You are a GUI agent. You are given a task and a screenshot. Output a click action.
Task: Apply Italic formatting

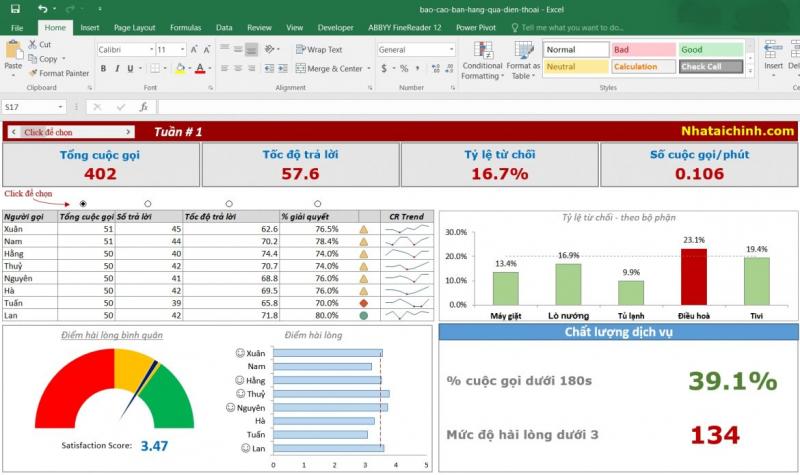point(117,69)
